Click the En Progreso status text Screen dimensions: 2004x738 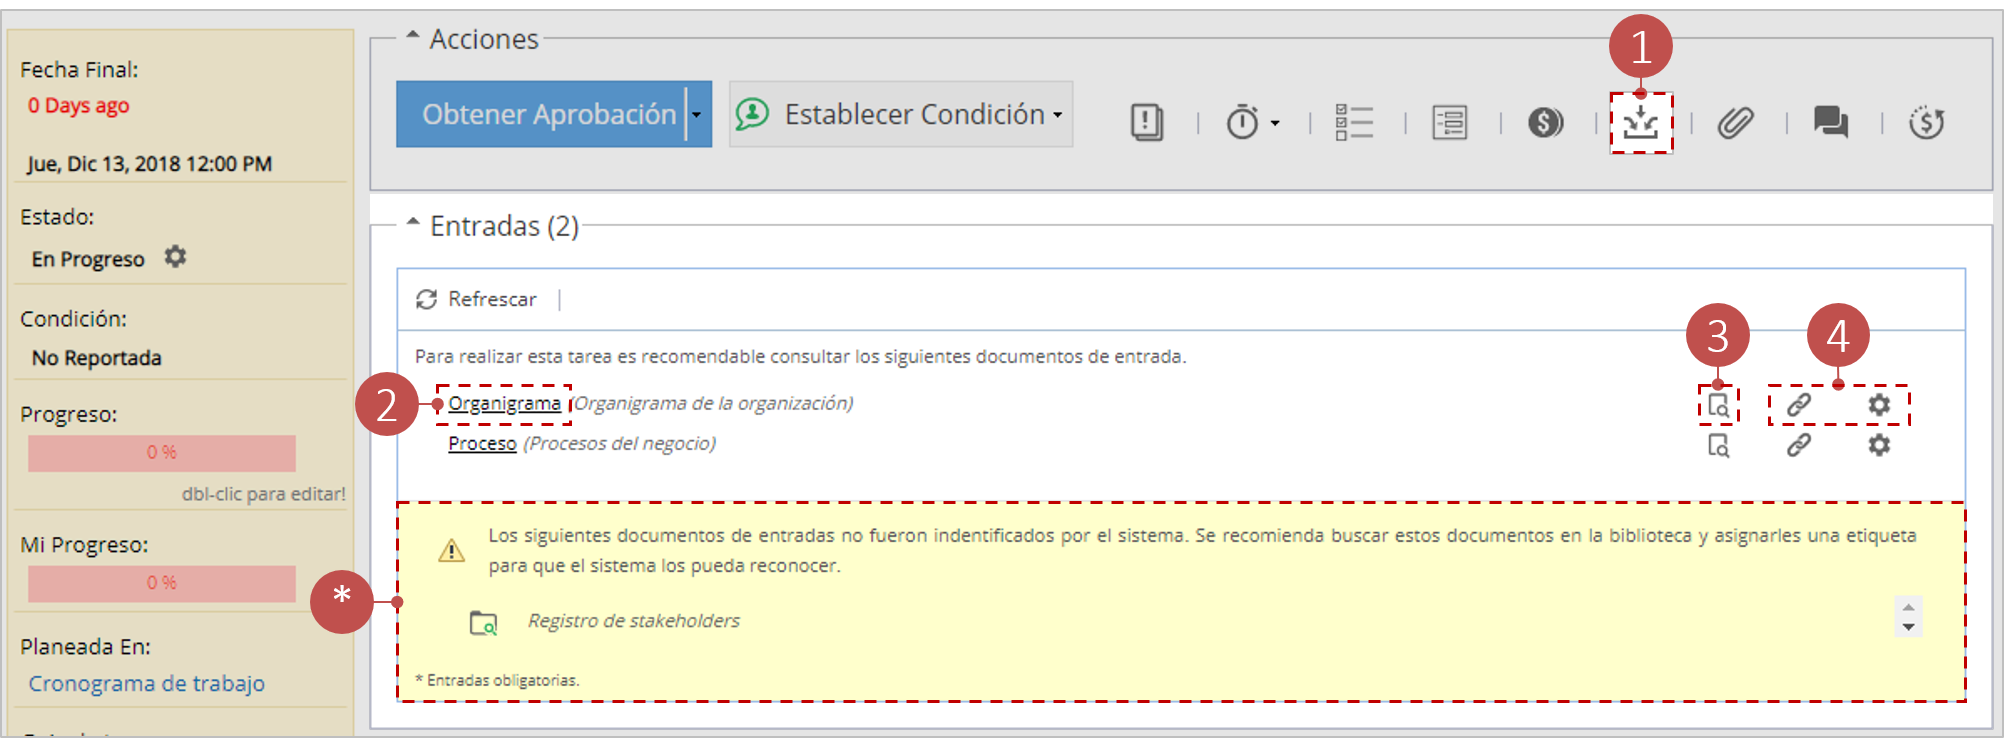click(x=88, y=259)
